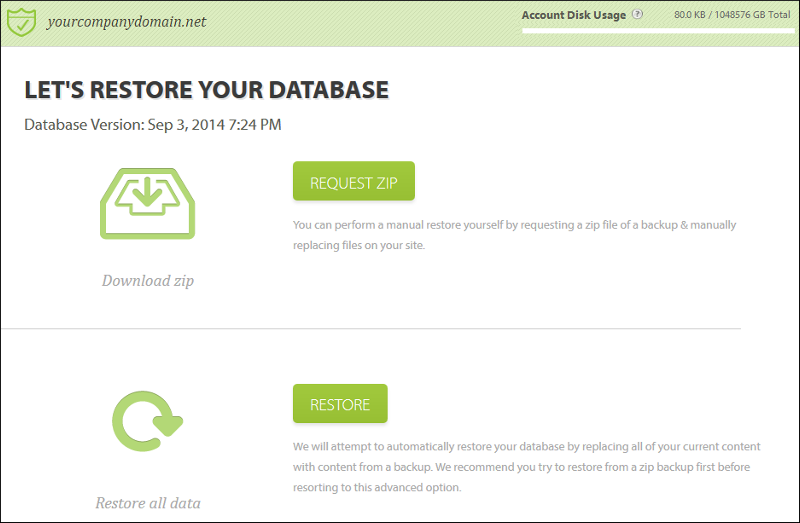Select the Sep 3, 2014 7:24 PM timestamp
This screenshot has width=800, height=523.
tap(214, 125)
